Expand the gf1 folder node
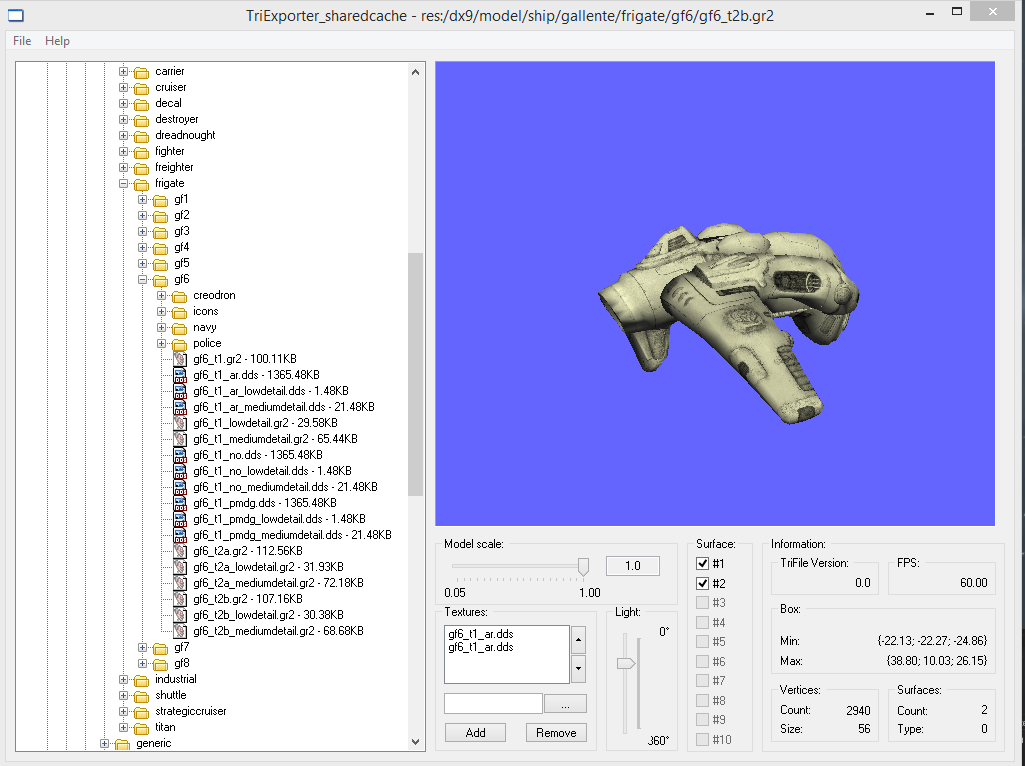1025x766 pixels. point(142,199)
